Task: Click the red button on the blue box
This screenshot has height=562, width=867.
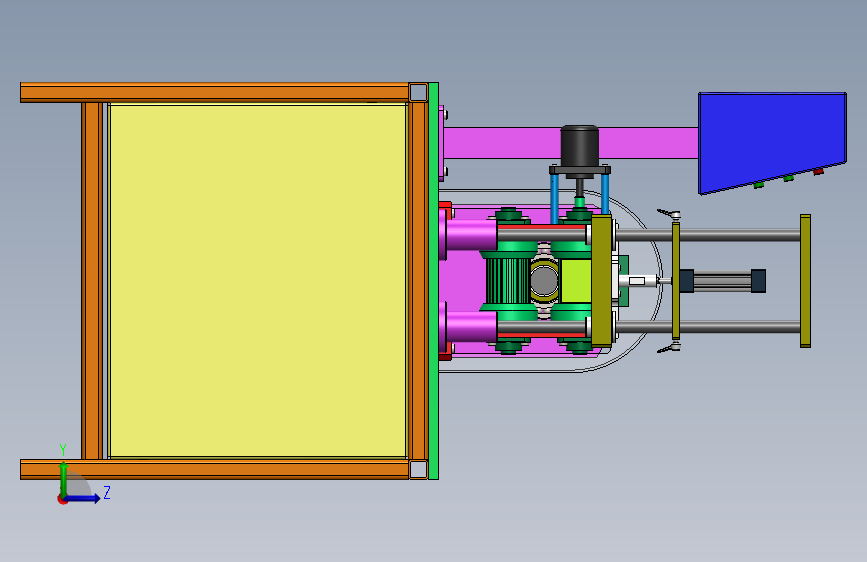Action: [818, 172]
